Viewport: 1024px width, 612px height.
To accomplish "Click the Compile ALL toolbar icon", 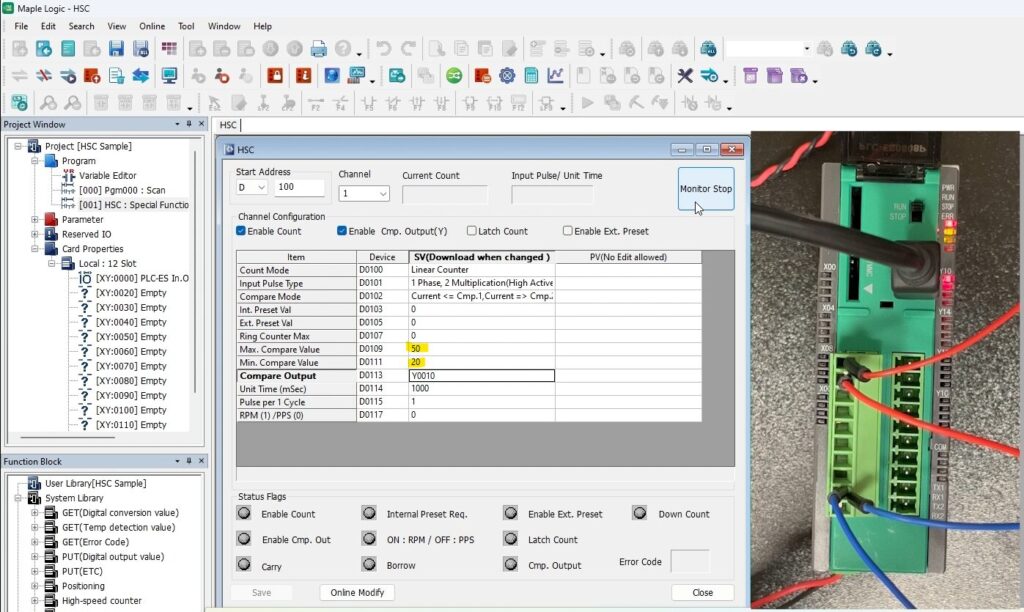I will [709, 49].
